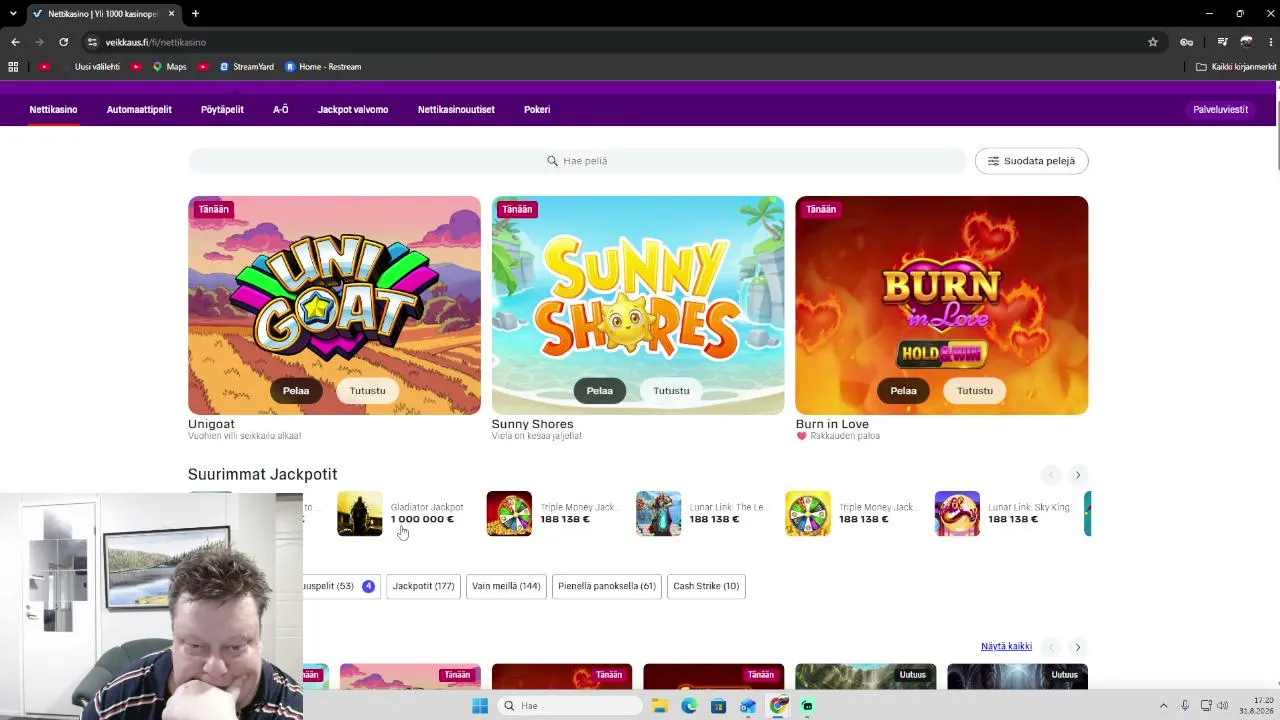Viewport: 1280px width, 720px height.
Task: Open the Chrome profile avatar
Action: click(1246, 42)
